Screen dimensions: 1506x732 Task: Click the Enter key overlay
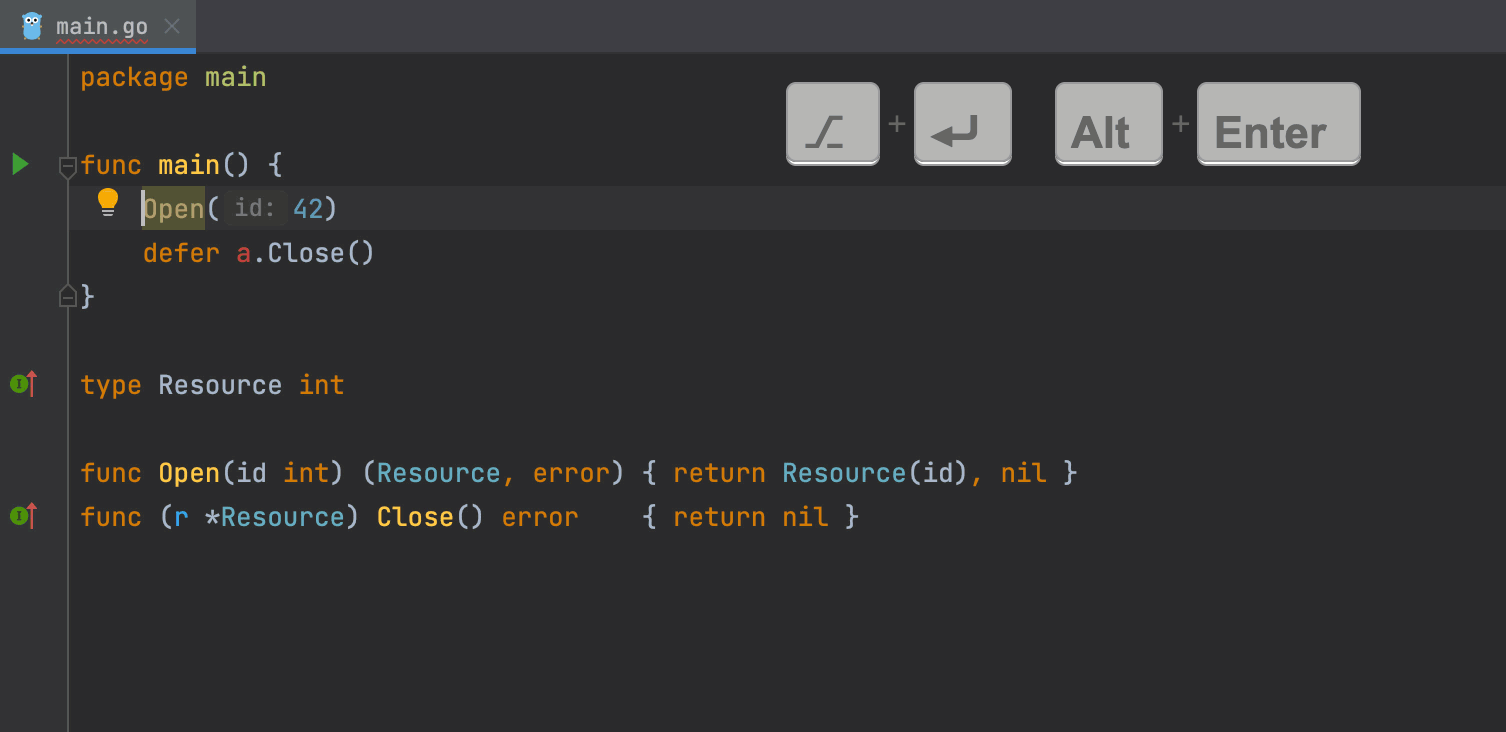[x=1278, y=124]
